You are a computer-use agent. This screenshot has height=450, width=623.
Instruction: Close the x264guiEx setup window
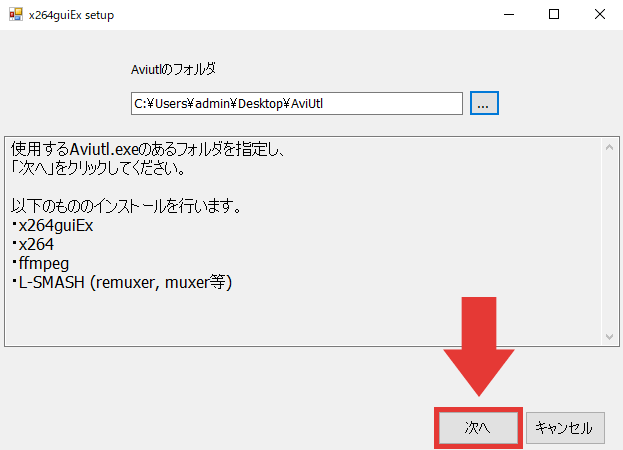(600, 15)
